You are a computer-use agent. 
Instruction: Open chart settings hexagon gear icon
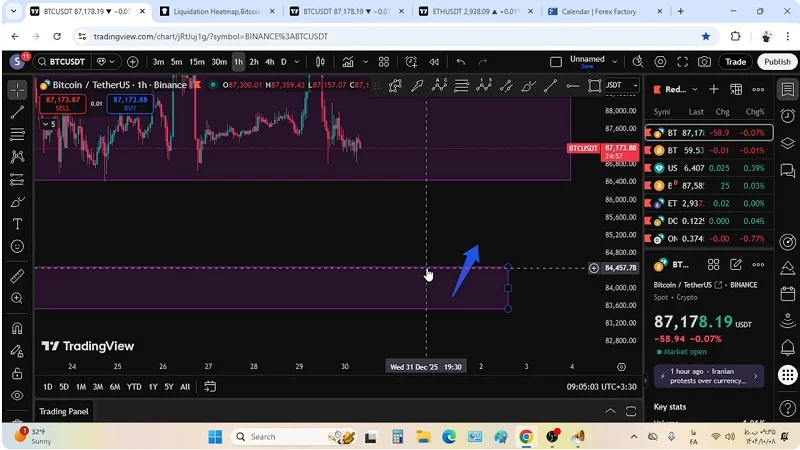660,62
